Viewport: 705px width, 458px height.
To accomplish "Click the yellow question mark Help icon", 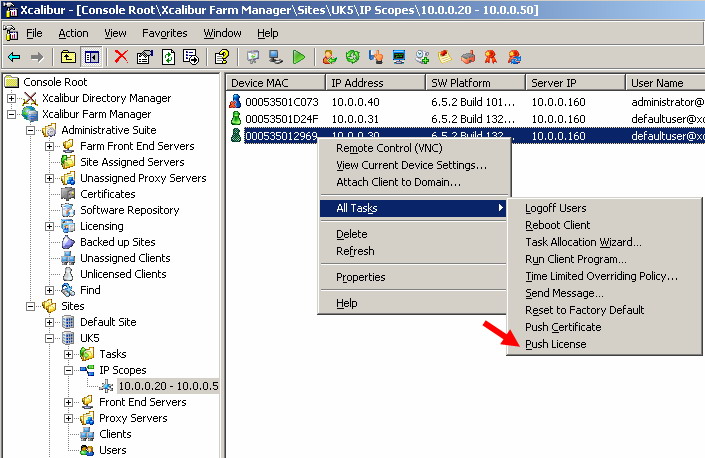I will pyautogui.click(x=222, y=57).
